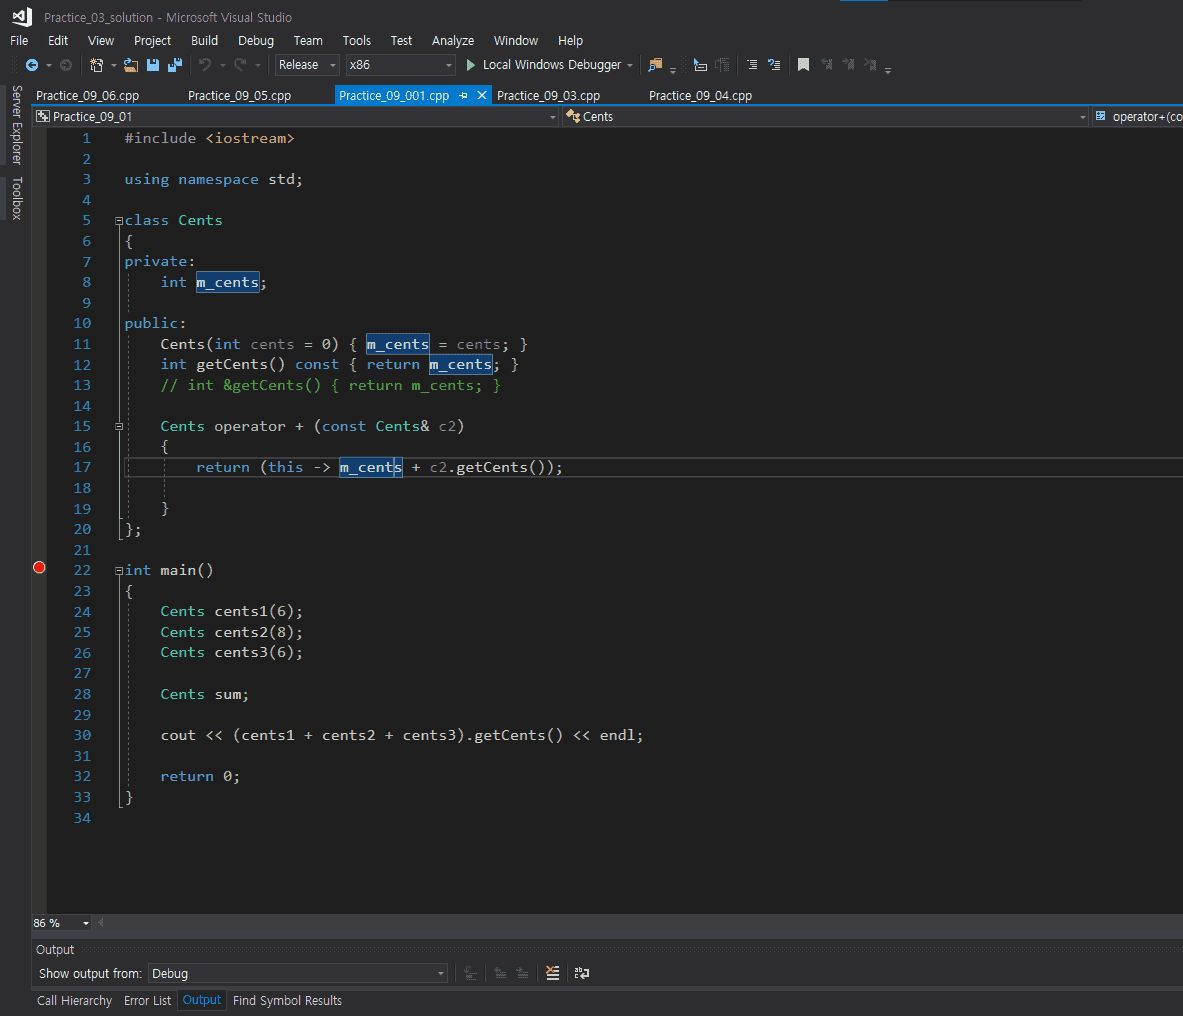This screenshot has height=1016, width=1183.
Task: Click the Comment Out Selected Lines icon
Action: pyautogui.click(x=752, y=65)
